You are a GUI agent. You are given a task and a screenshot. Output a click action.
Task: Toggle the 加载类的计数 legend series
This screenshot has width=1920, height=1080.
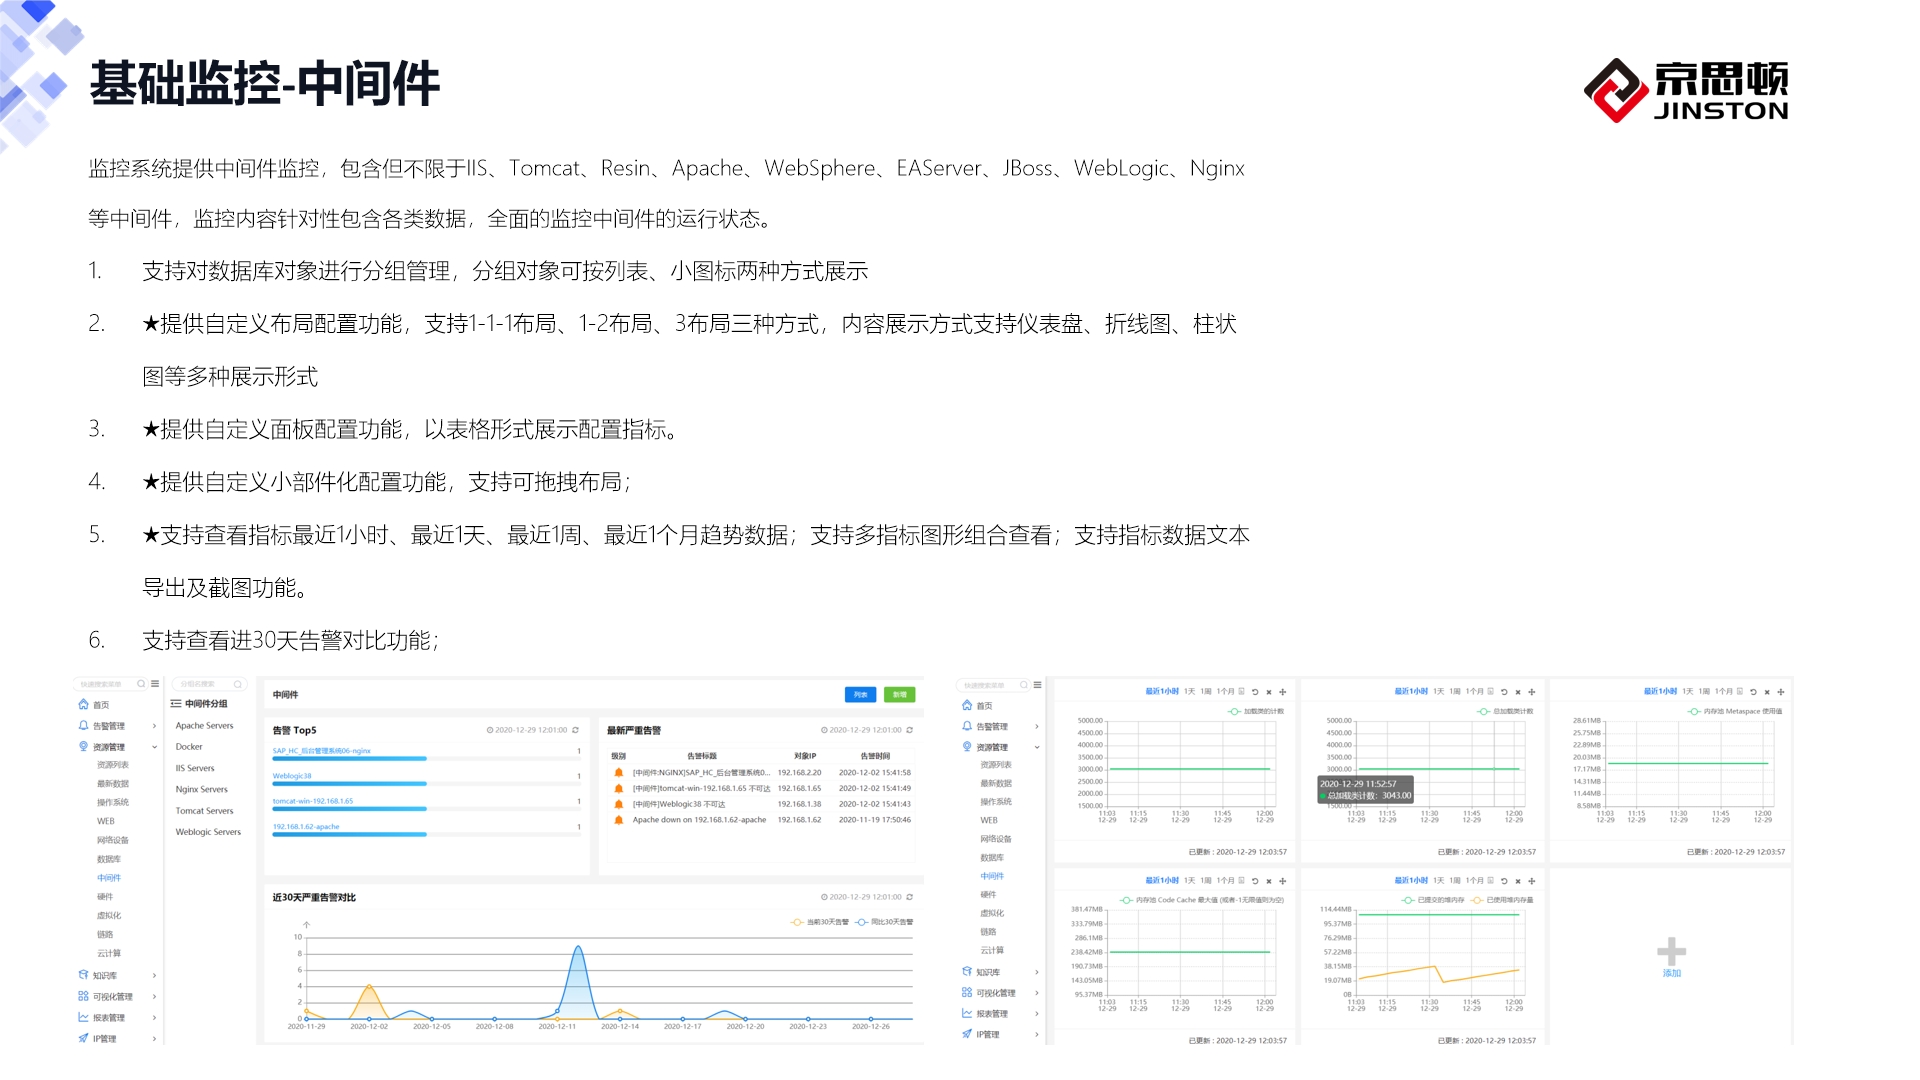click(1256, 712)
